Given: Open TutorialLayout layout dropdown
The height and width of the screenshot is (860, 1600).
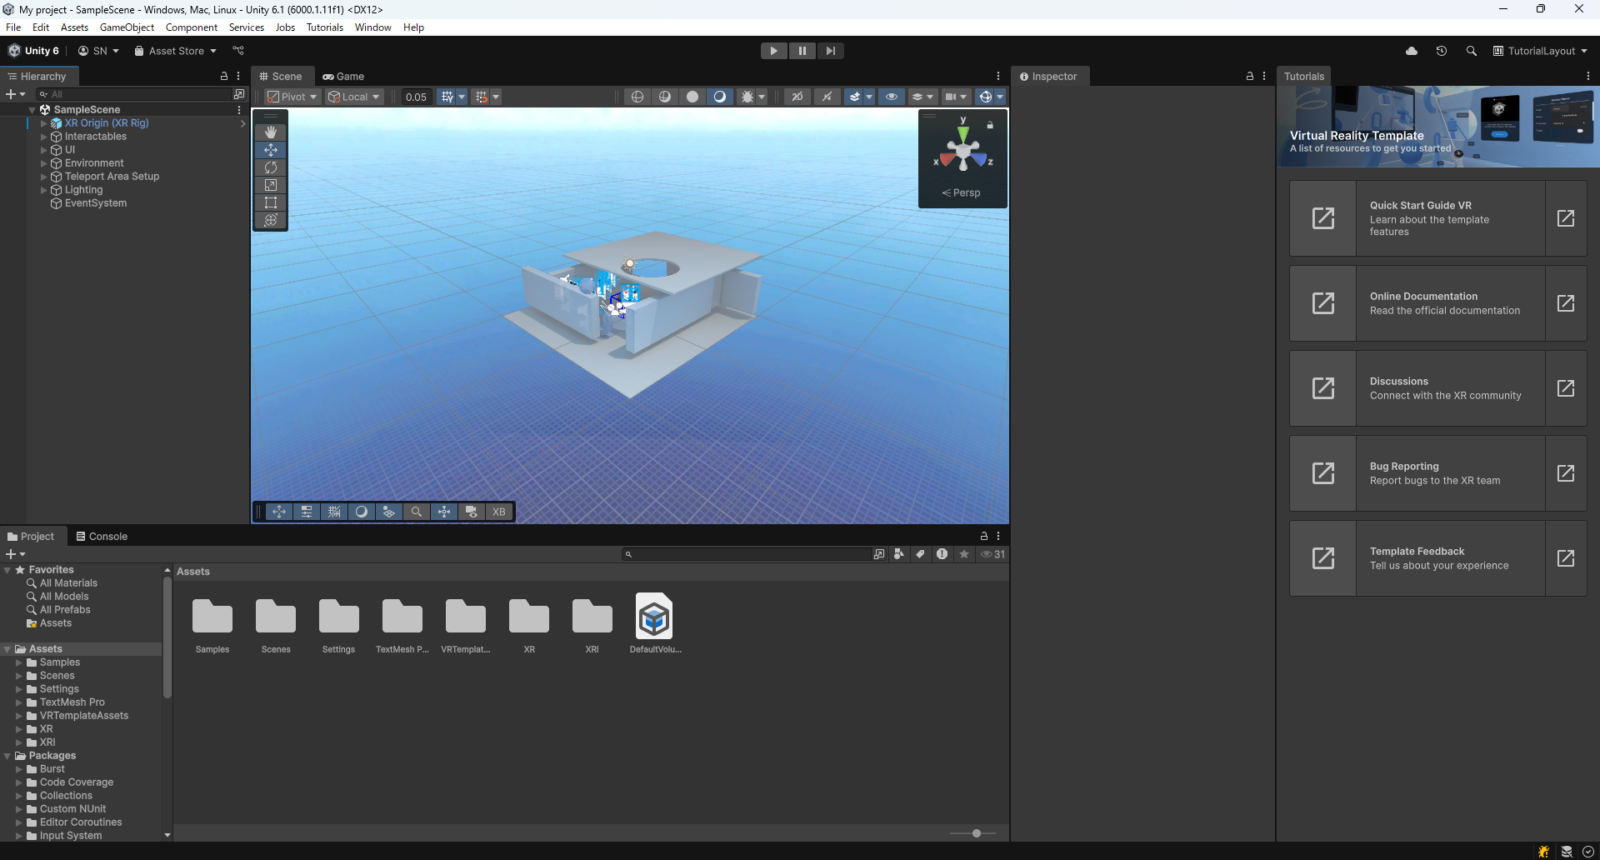Looking at the screenshot, I should click(1540, 51).
